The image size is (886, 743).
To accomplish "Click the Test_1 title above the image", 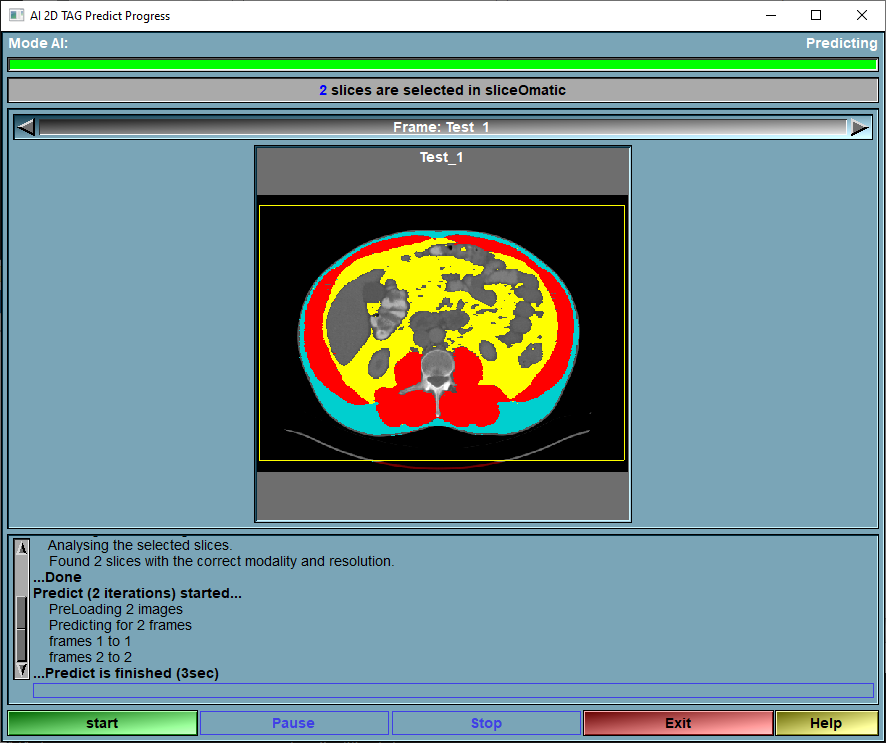I will (x=441, y=157).
